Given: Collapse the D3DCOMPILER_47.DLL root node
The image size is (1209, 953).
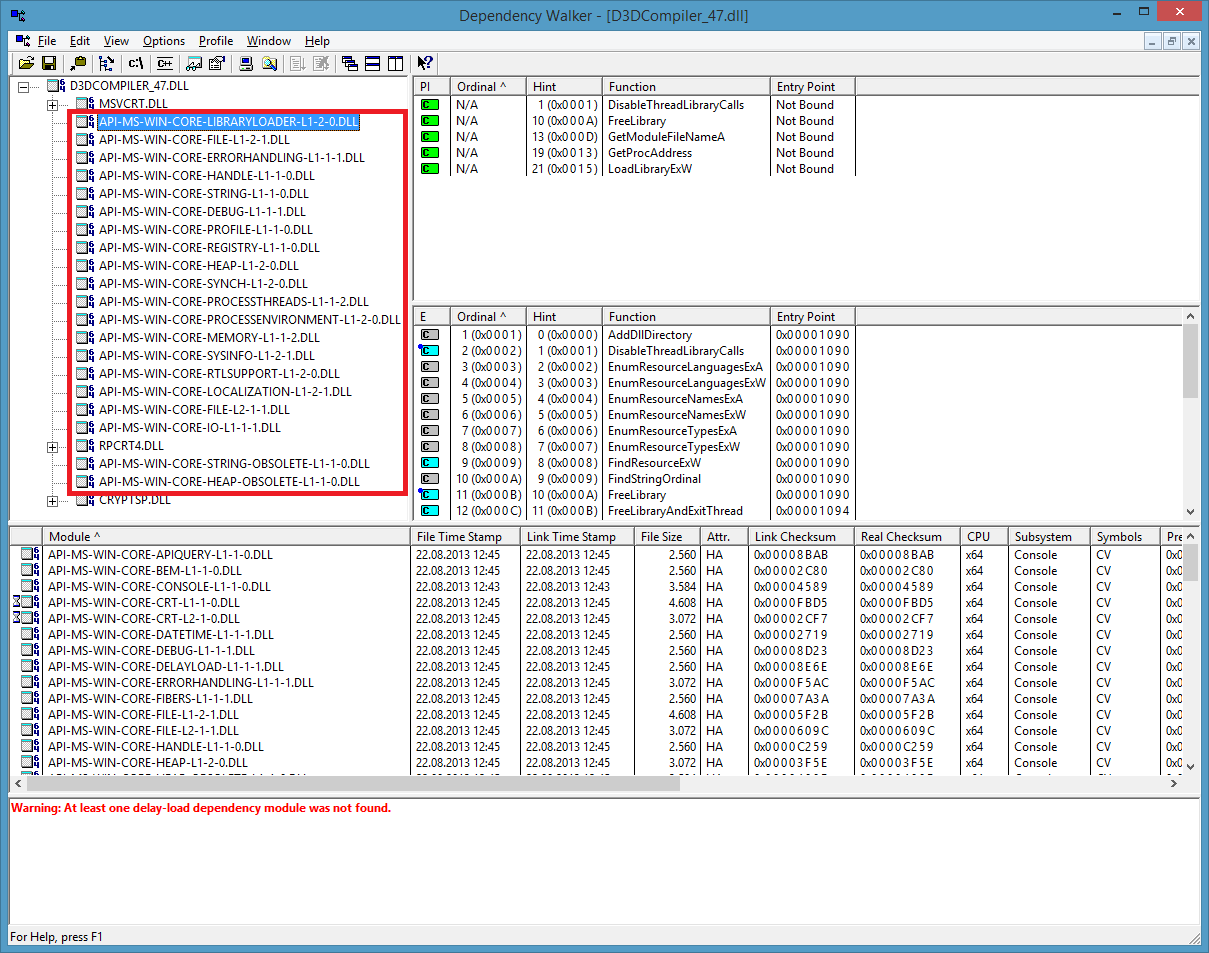Looking at the screenshot, I should pos(24,87).
